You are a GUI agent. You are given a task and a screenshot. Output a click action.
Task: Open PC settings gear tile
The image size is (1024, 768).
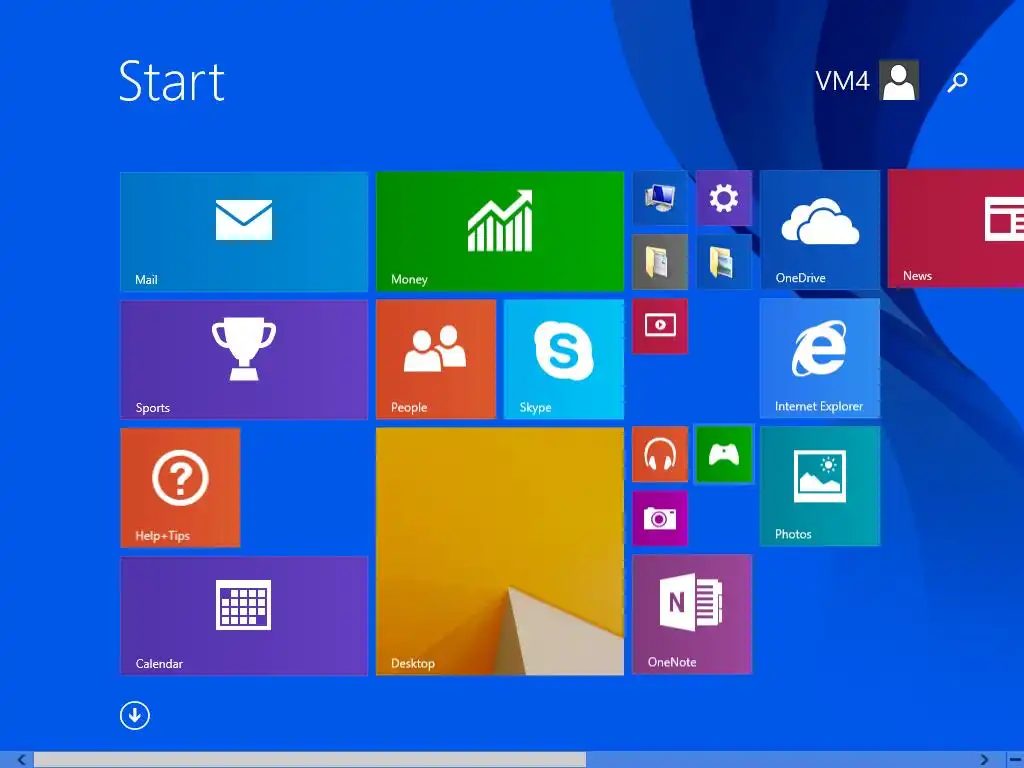click(724, 198)
